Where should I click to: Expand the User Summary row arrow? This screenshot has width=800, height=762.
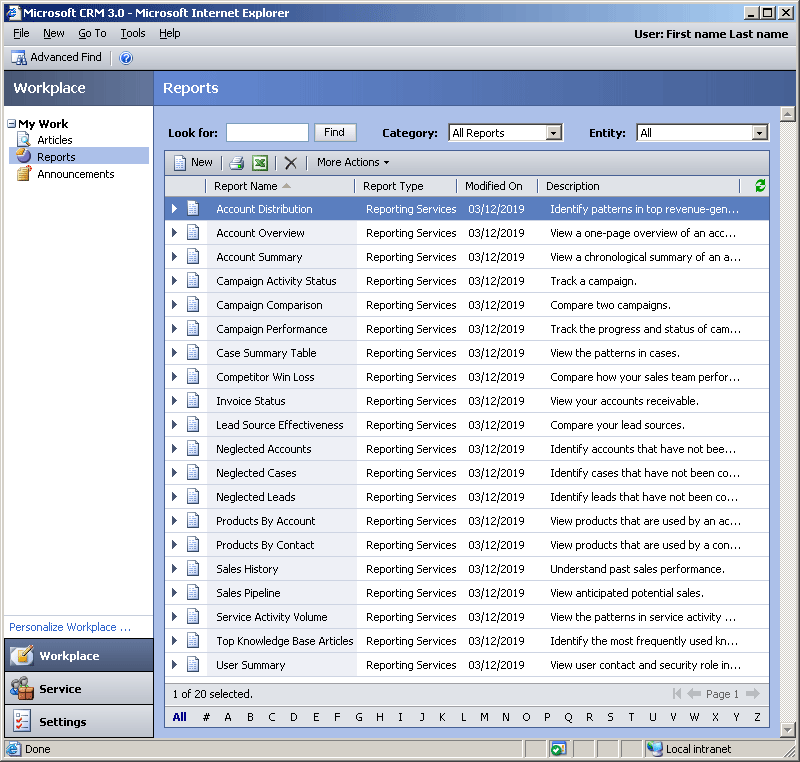click(174, 665)
